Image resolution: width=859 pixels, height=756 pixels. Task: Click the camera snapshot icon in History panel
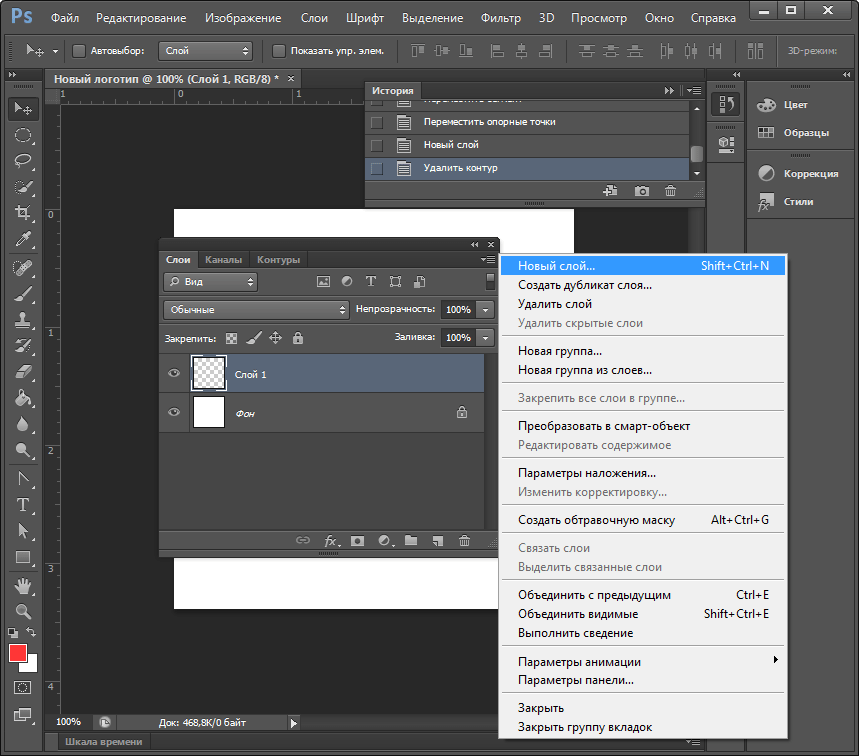pos(642,191)
